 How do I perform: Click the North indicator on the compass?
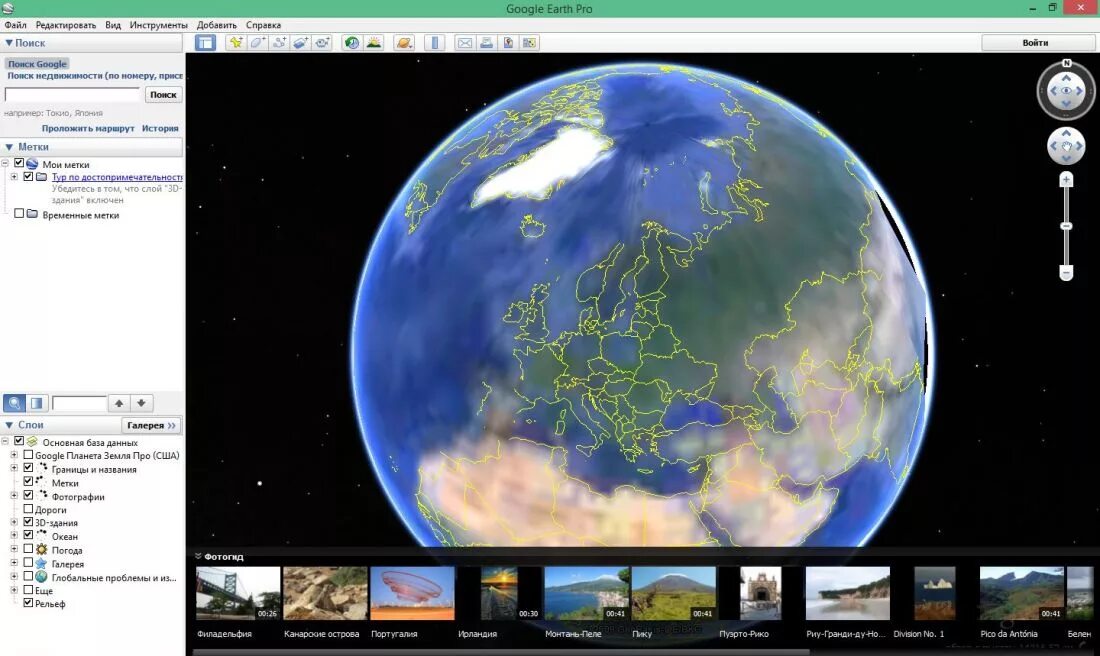(x=1066, y=63)
